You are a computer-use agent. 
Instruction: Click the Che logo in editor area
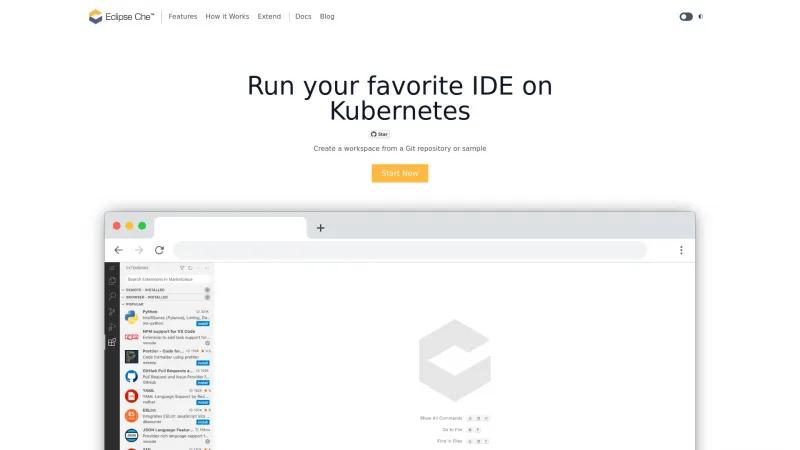[455, 361]
